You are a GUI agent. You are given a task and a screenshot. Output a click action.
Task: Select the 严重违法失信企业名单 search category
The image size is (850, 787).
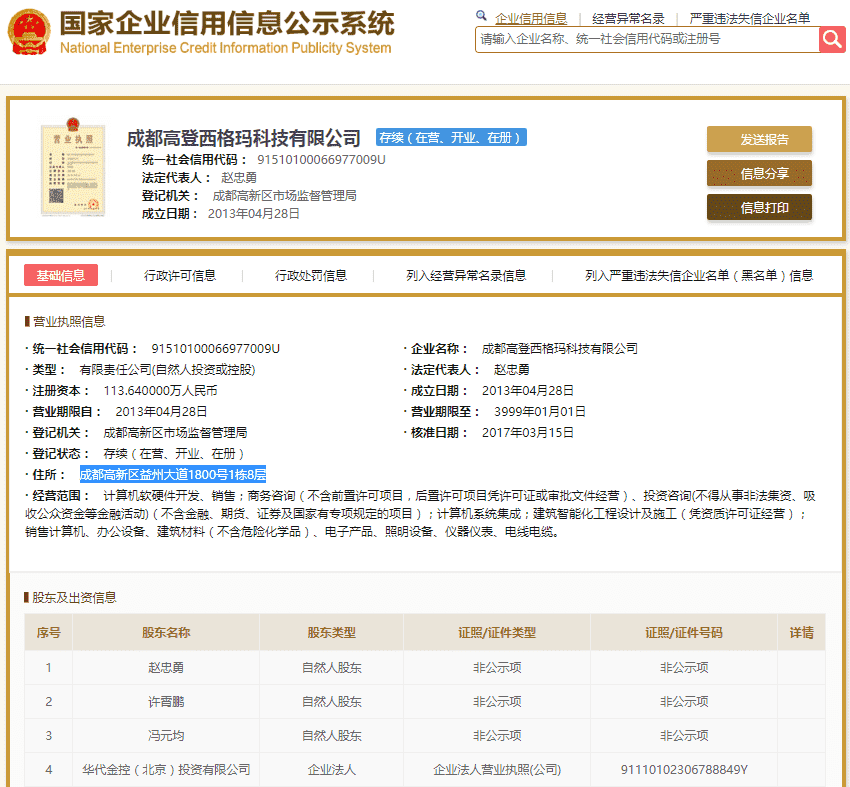pyautogui.click(x=749, y=18)
